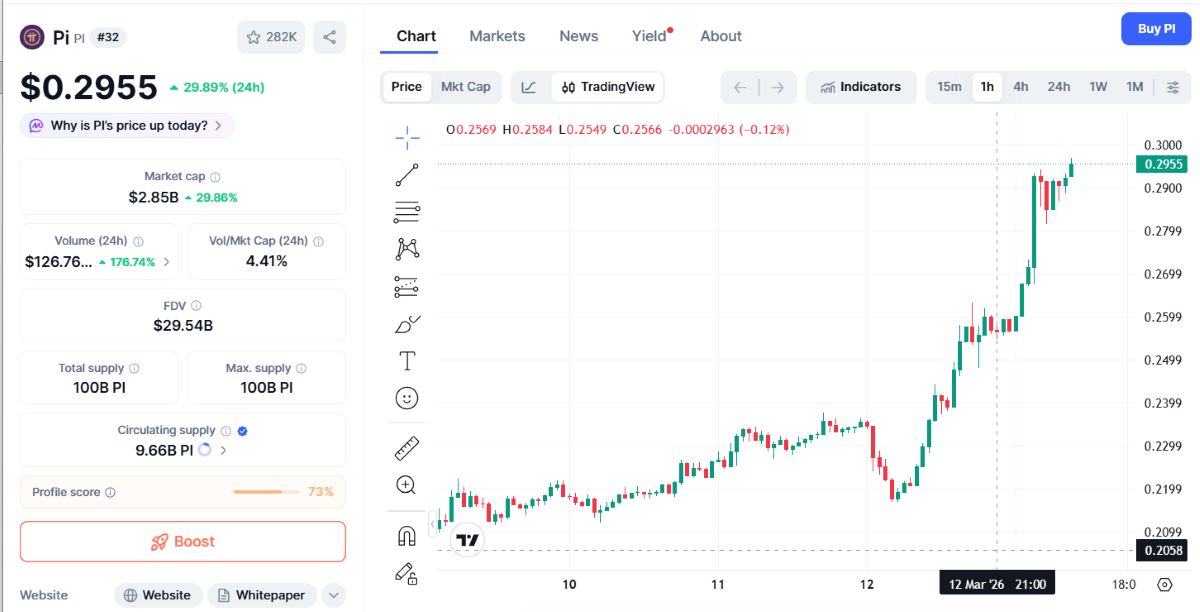Viewport: 1200px width, 612px height.
Task: Click the undo arrow in chart toolbar
Action: tap(740, 87)
